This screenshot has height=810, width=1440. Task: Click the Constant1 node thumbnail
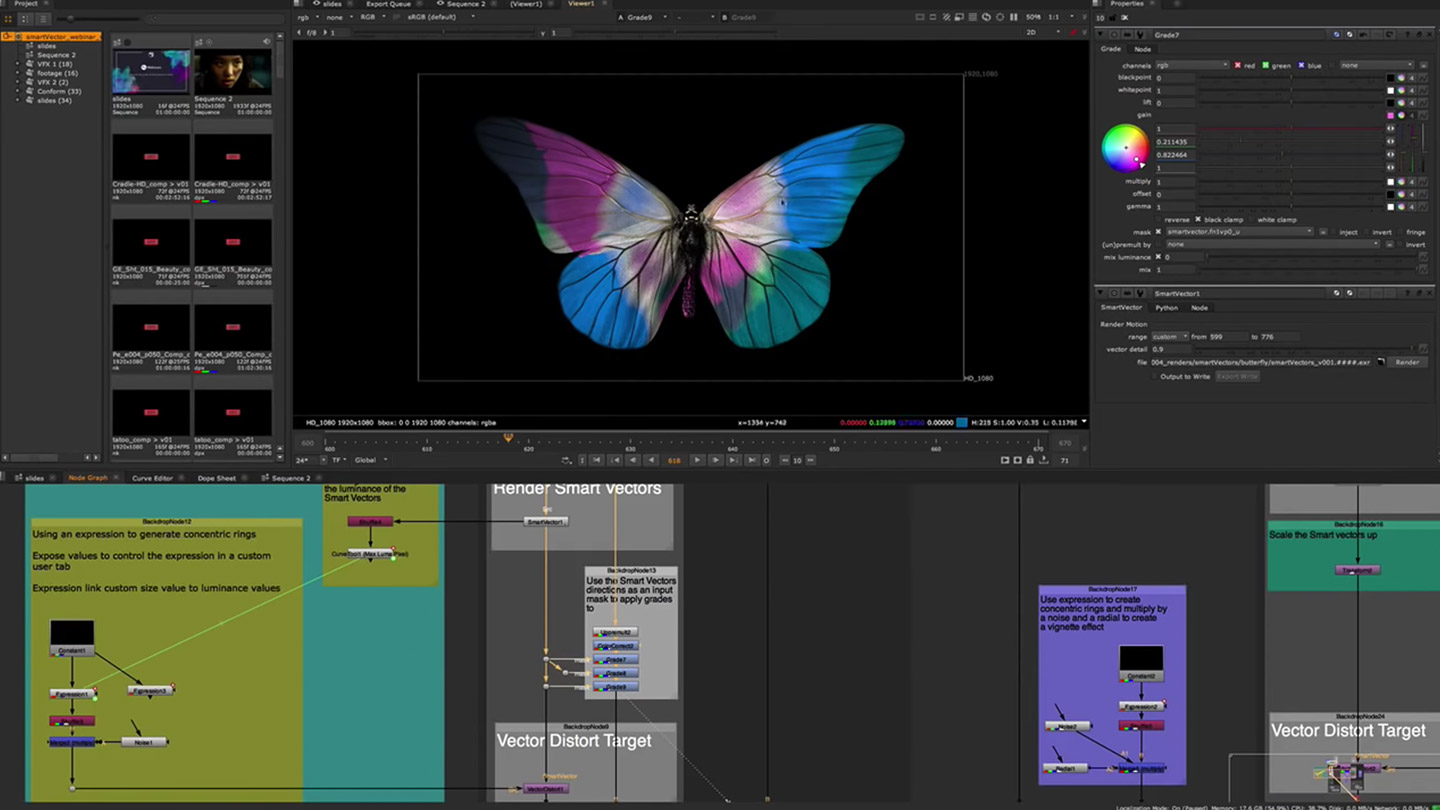coord(72,633)
